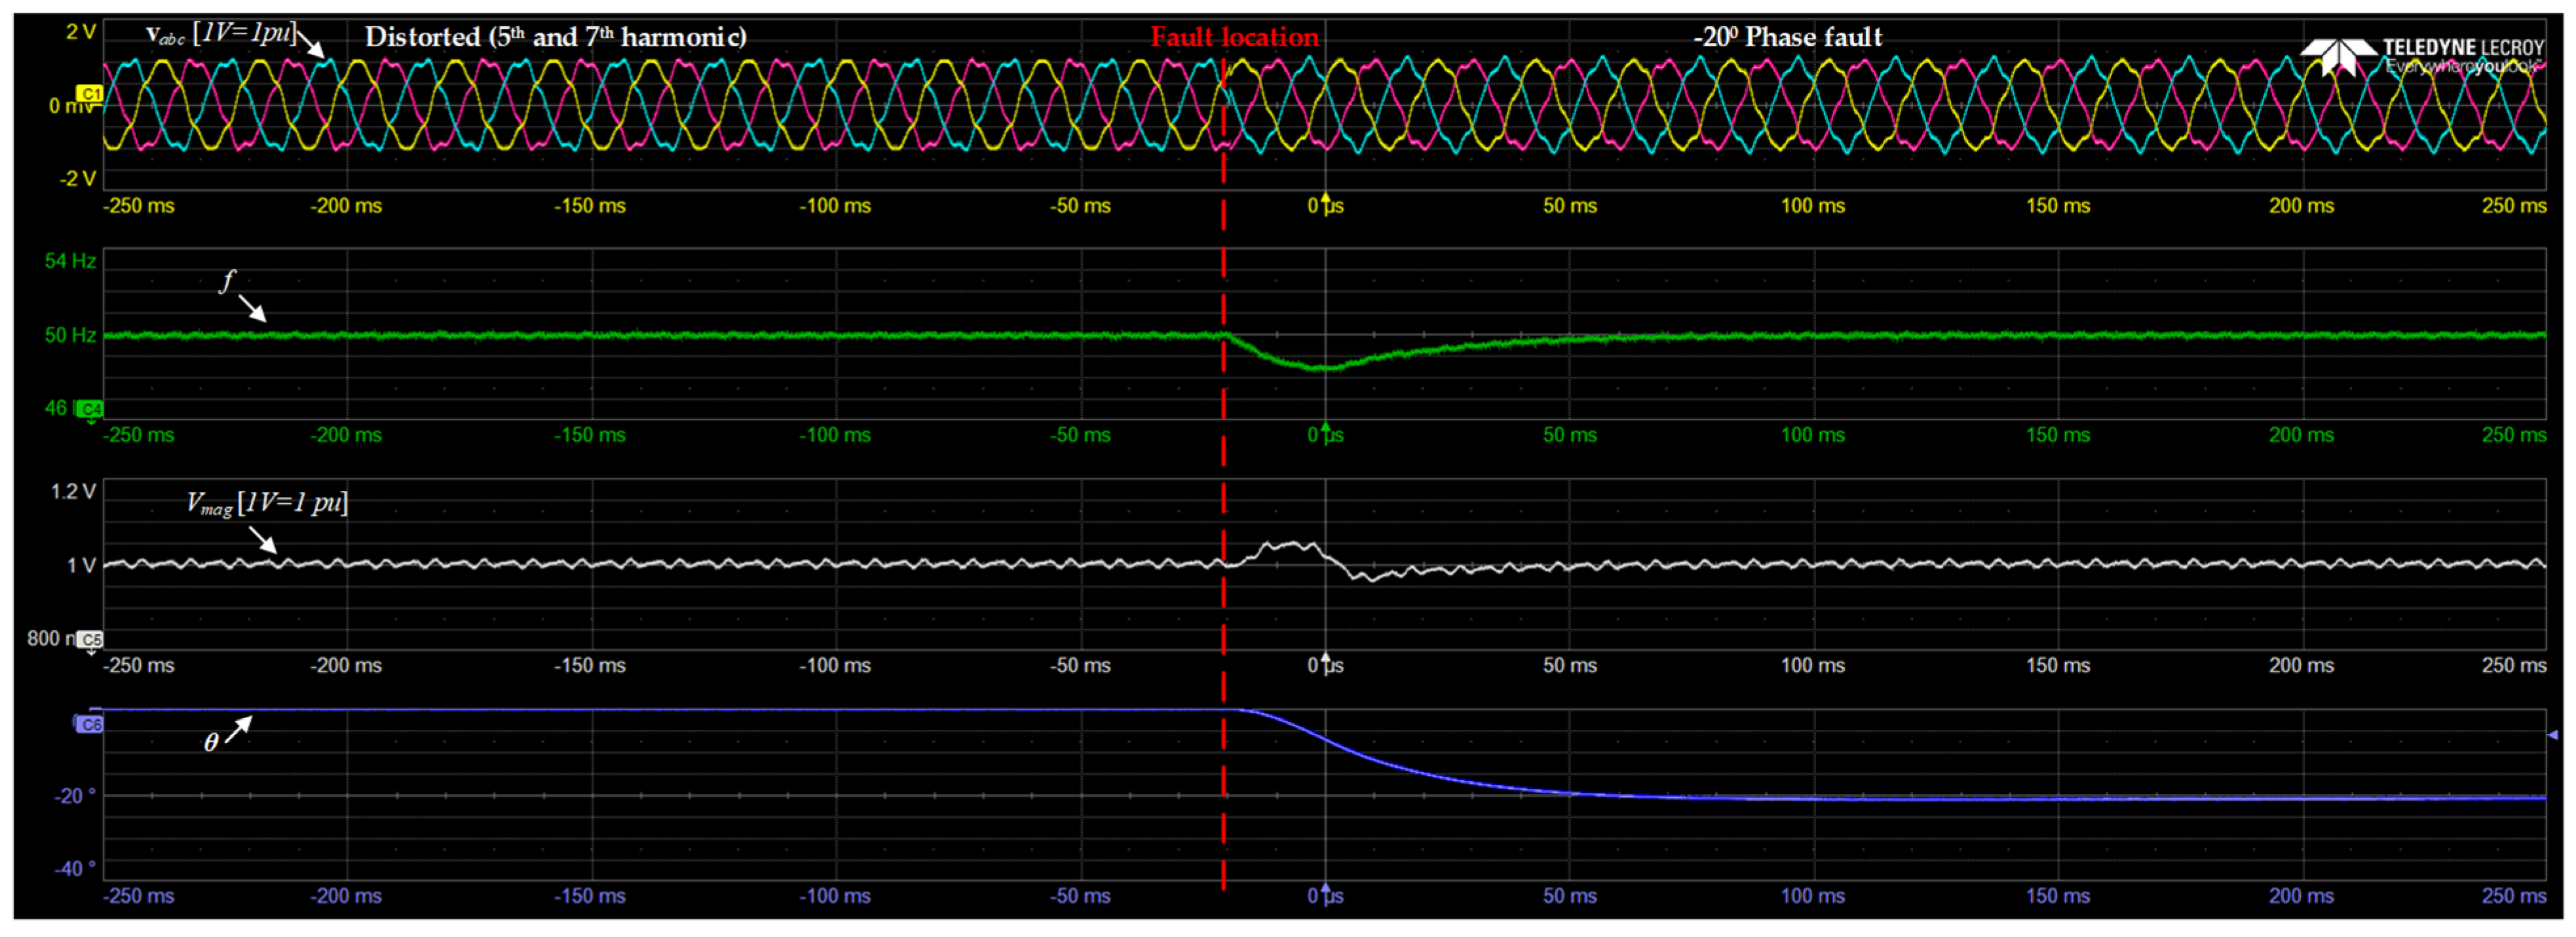Click the 54 Hz axis label
The height and width of the screenshot is (937, 2576).
click(x=70, y=261)
